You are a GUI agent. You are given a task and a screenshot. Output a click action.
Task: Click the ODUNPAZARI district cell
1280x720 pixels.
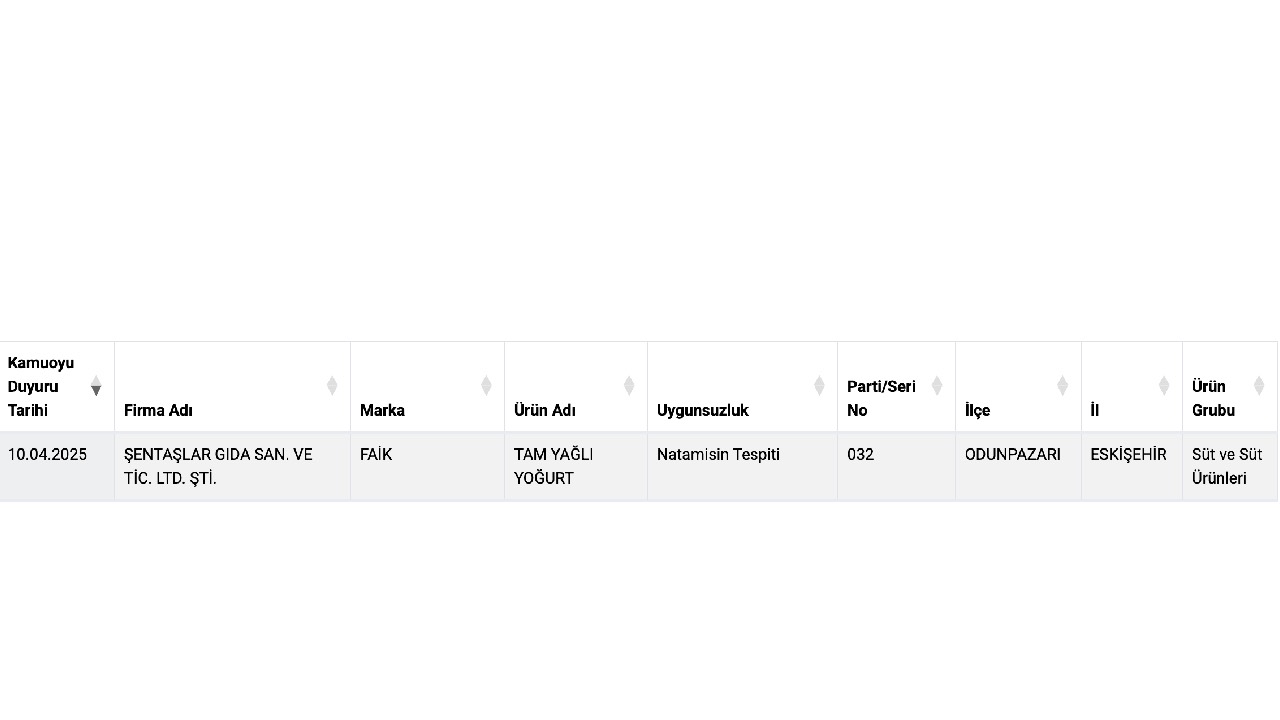pyautogui.click(x=1012, y=455)
